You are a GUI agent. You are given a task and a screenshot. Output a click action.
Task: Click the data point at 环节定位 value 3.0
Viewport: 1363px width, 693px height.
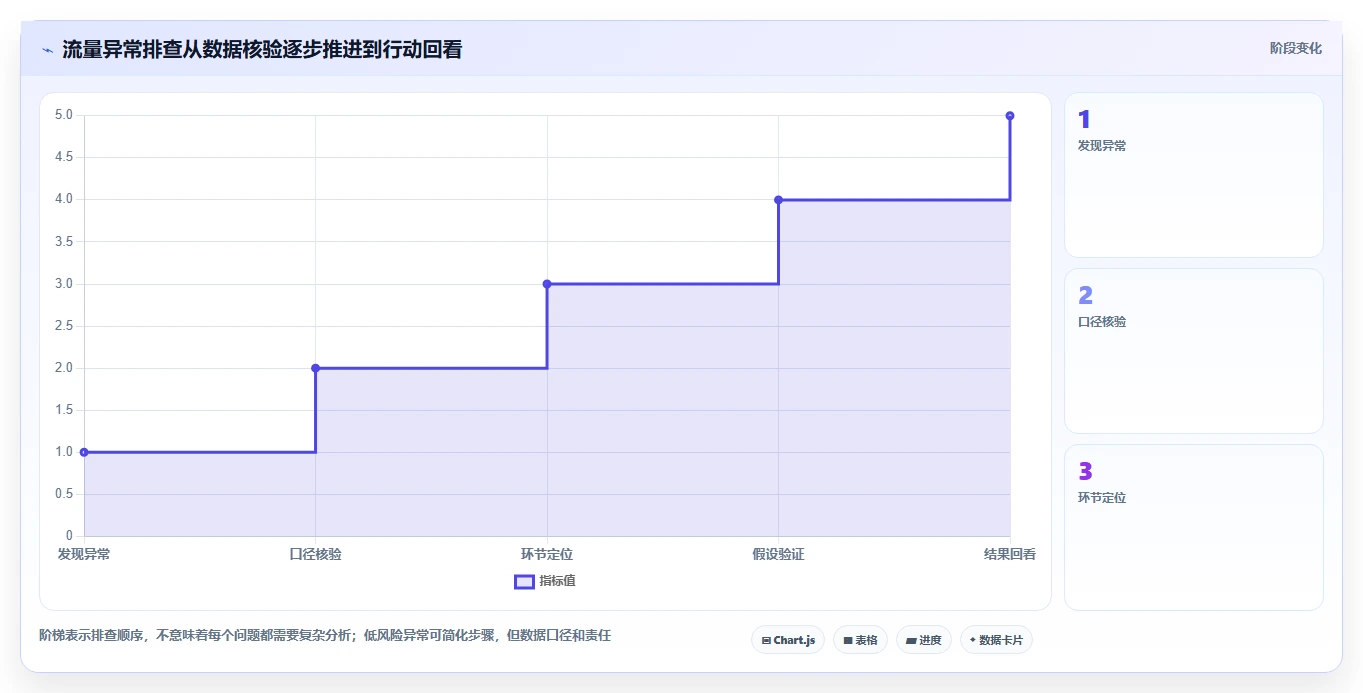click(x=547, y=284)
